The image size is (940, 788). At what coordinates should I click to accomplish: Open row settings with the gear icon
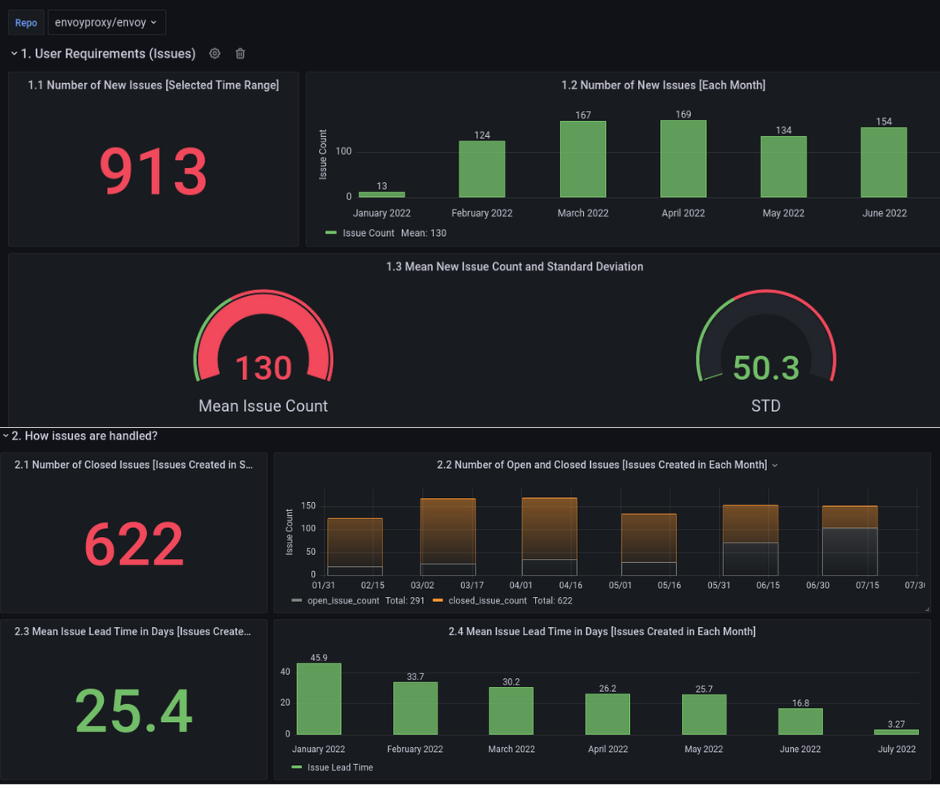click(x=214, y=54)
